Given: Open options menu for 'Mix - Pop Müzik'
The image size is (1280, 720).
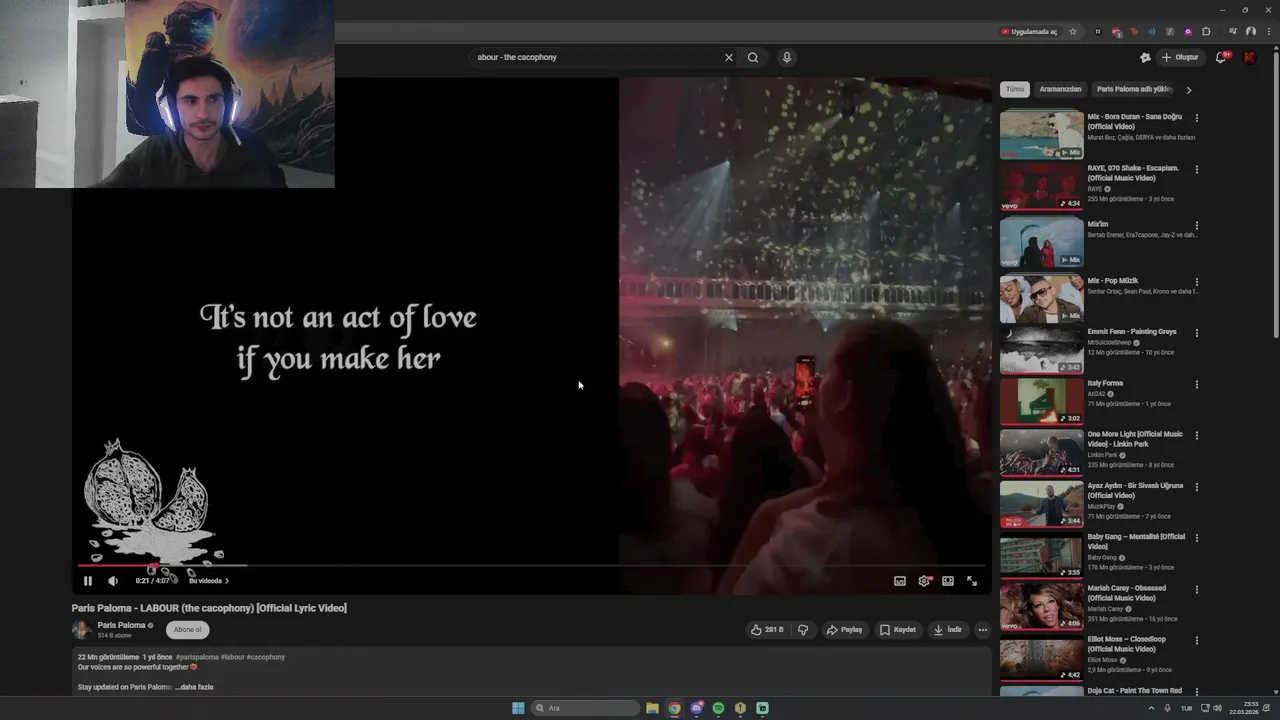Looking at the screenshot, I should point(1196,282).
